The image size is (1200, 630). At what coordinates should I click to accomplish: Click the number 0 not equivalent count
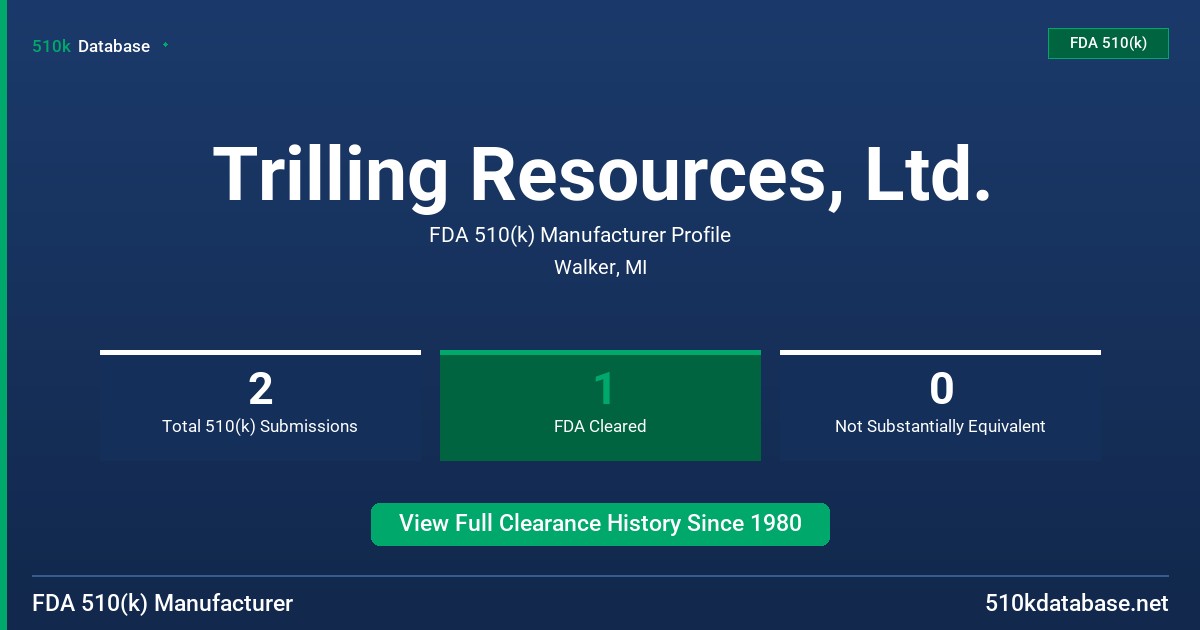click(x=941, y=389)
